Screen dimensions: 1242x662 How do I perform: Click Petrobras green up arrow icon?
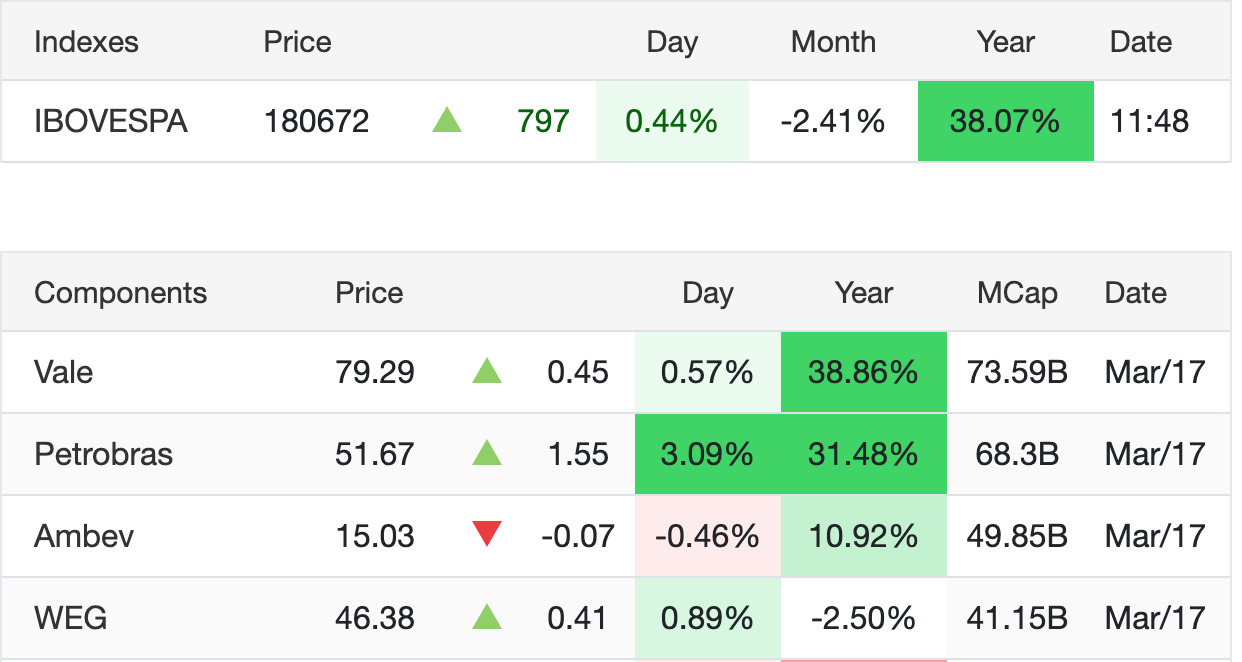point(487,454)
